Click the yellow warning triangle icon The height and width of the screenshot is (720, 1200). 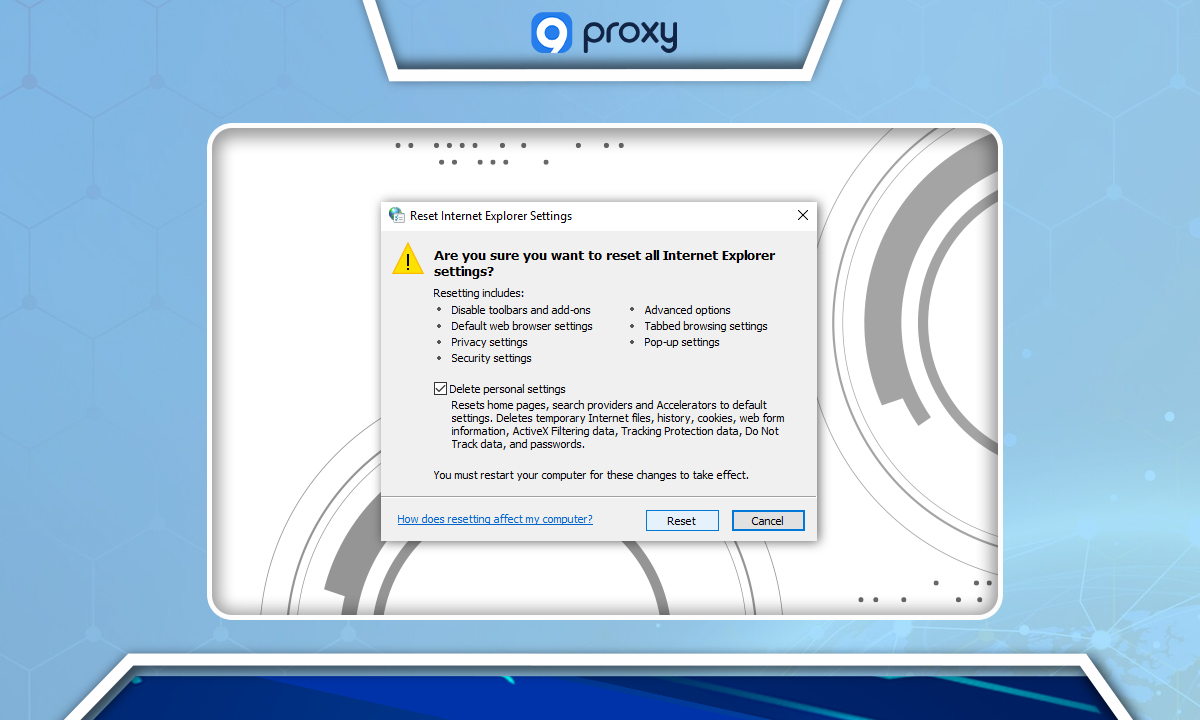[408, 258]
